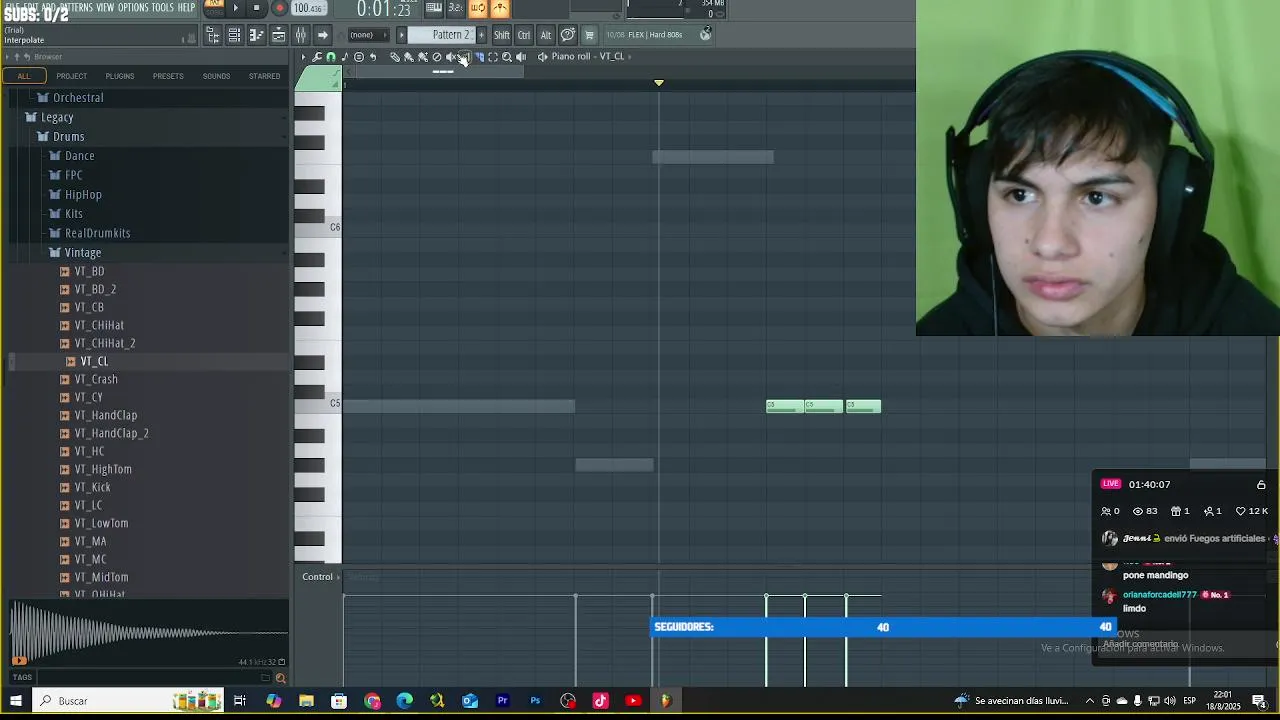Switch to the STARRED browser tab

264,76
